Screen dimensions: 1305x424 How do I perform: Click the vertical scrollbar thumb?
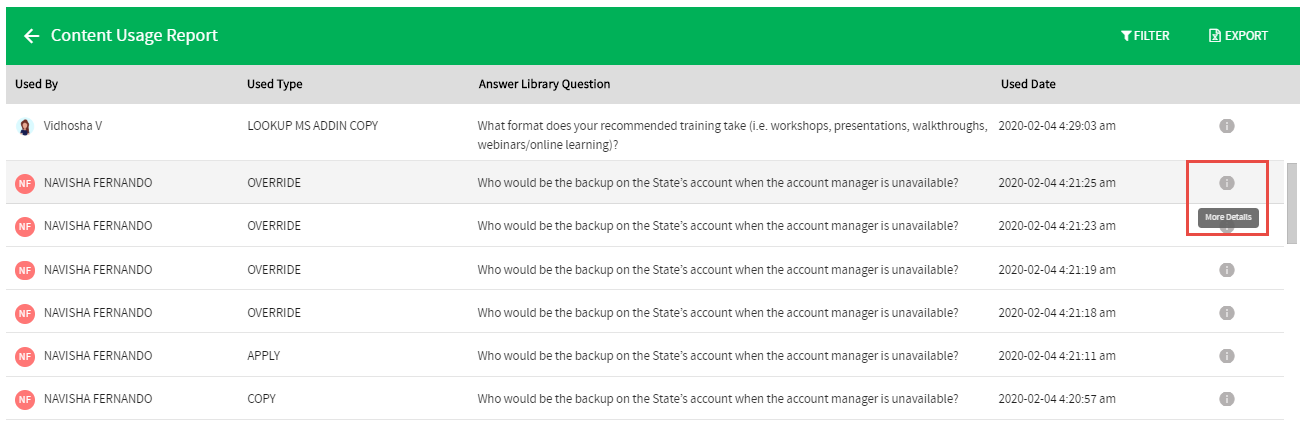tap(1291, 203)
